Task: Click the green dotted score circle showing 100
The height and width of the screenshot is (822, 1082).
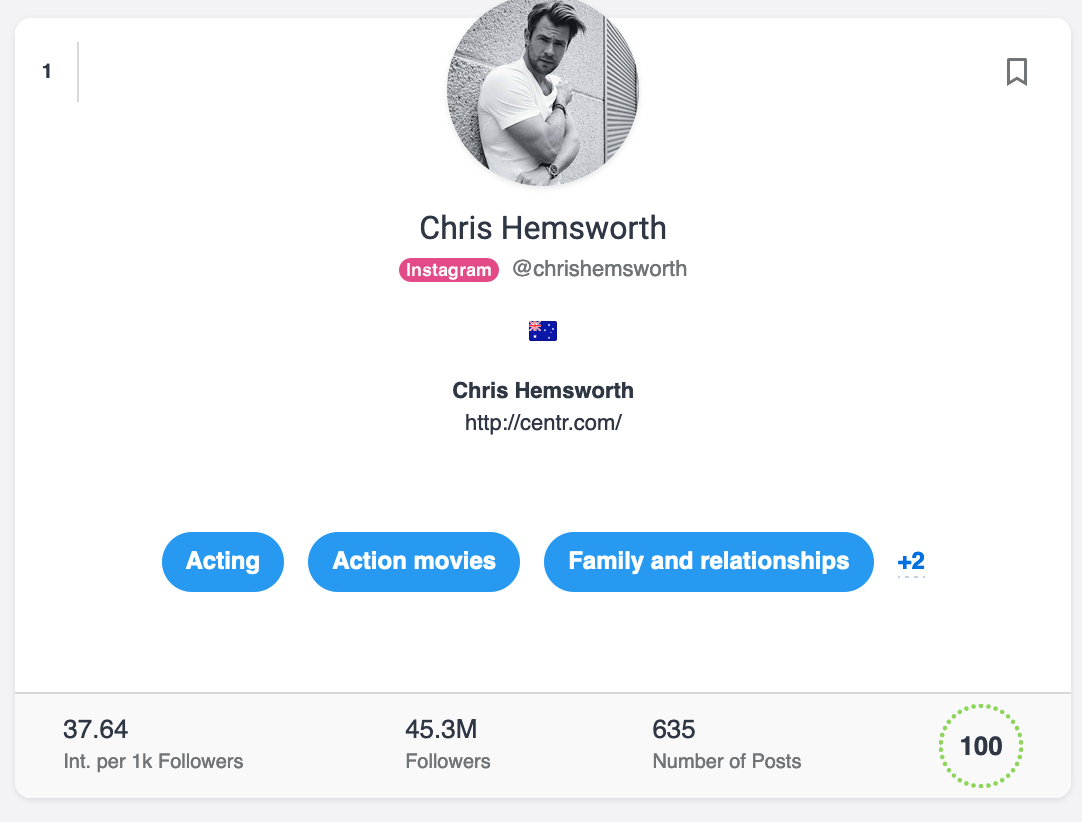Action: pyautogui.click(x=980, y=746)
